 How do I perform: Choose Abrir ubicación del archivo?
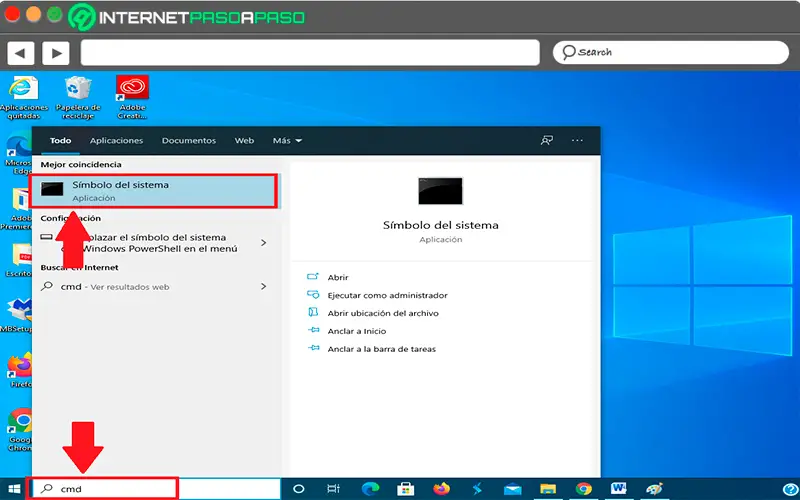tap(383, 313)
